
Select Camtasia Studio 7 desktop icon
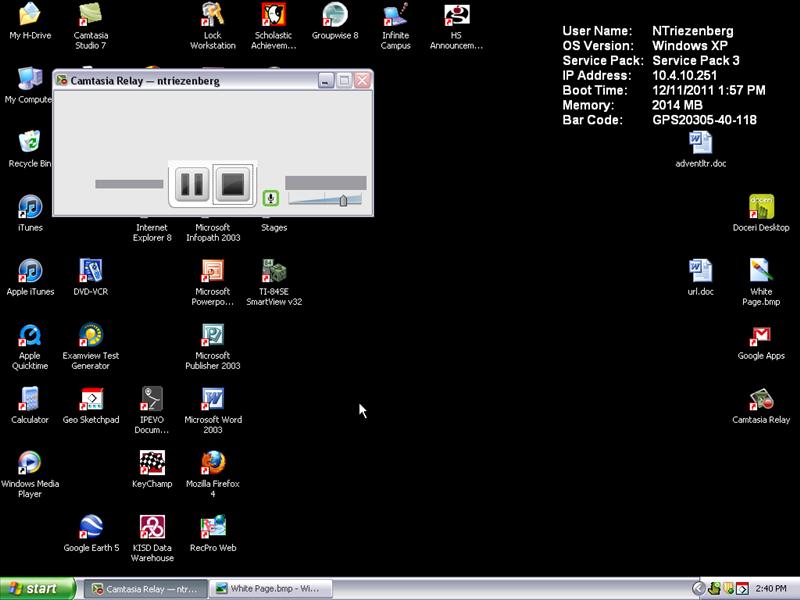click(90, 14)
